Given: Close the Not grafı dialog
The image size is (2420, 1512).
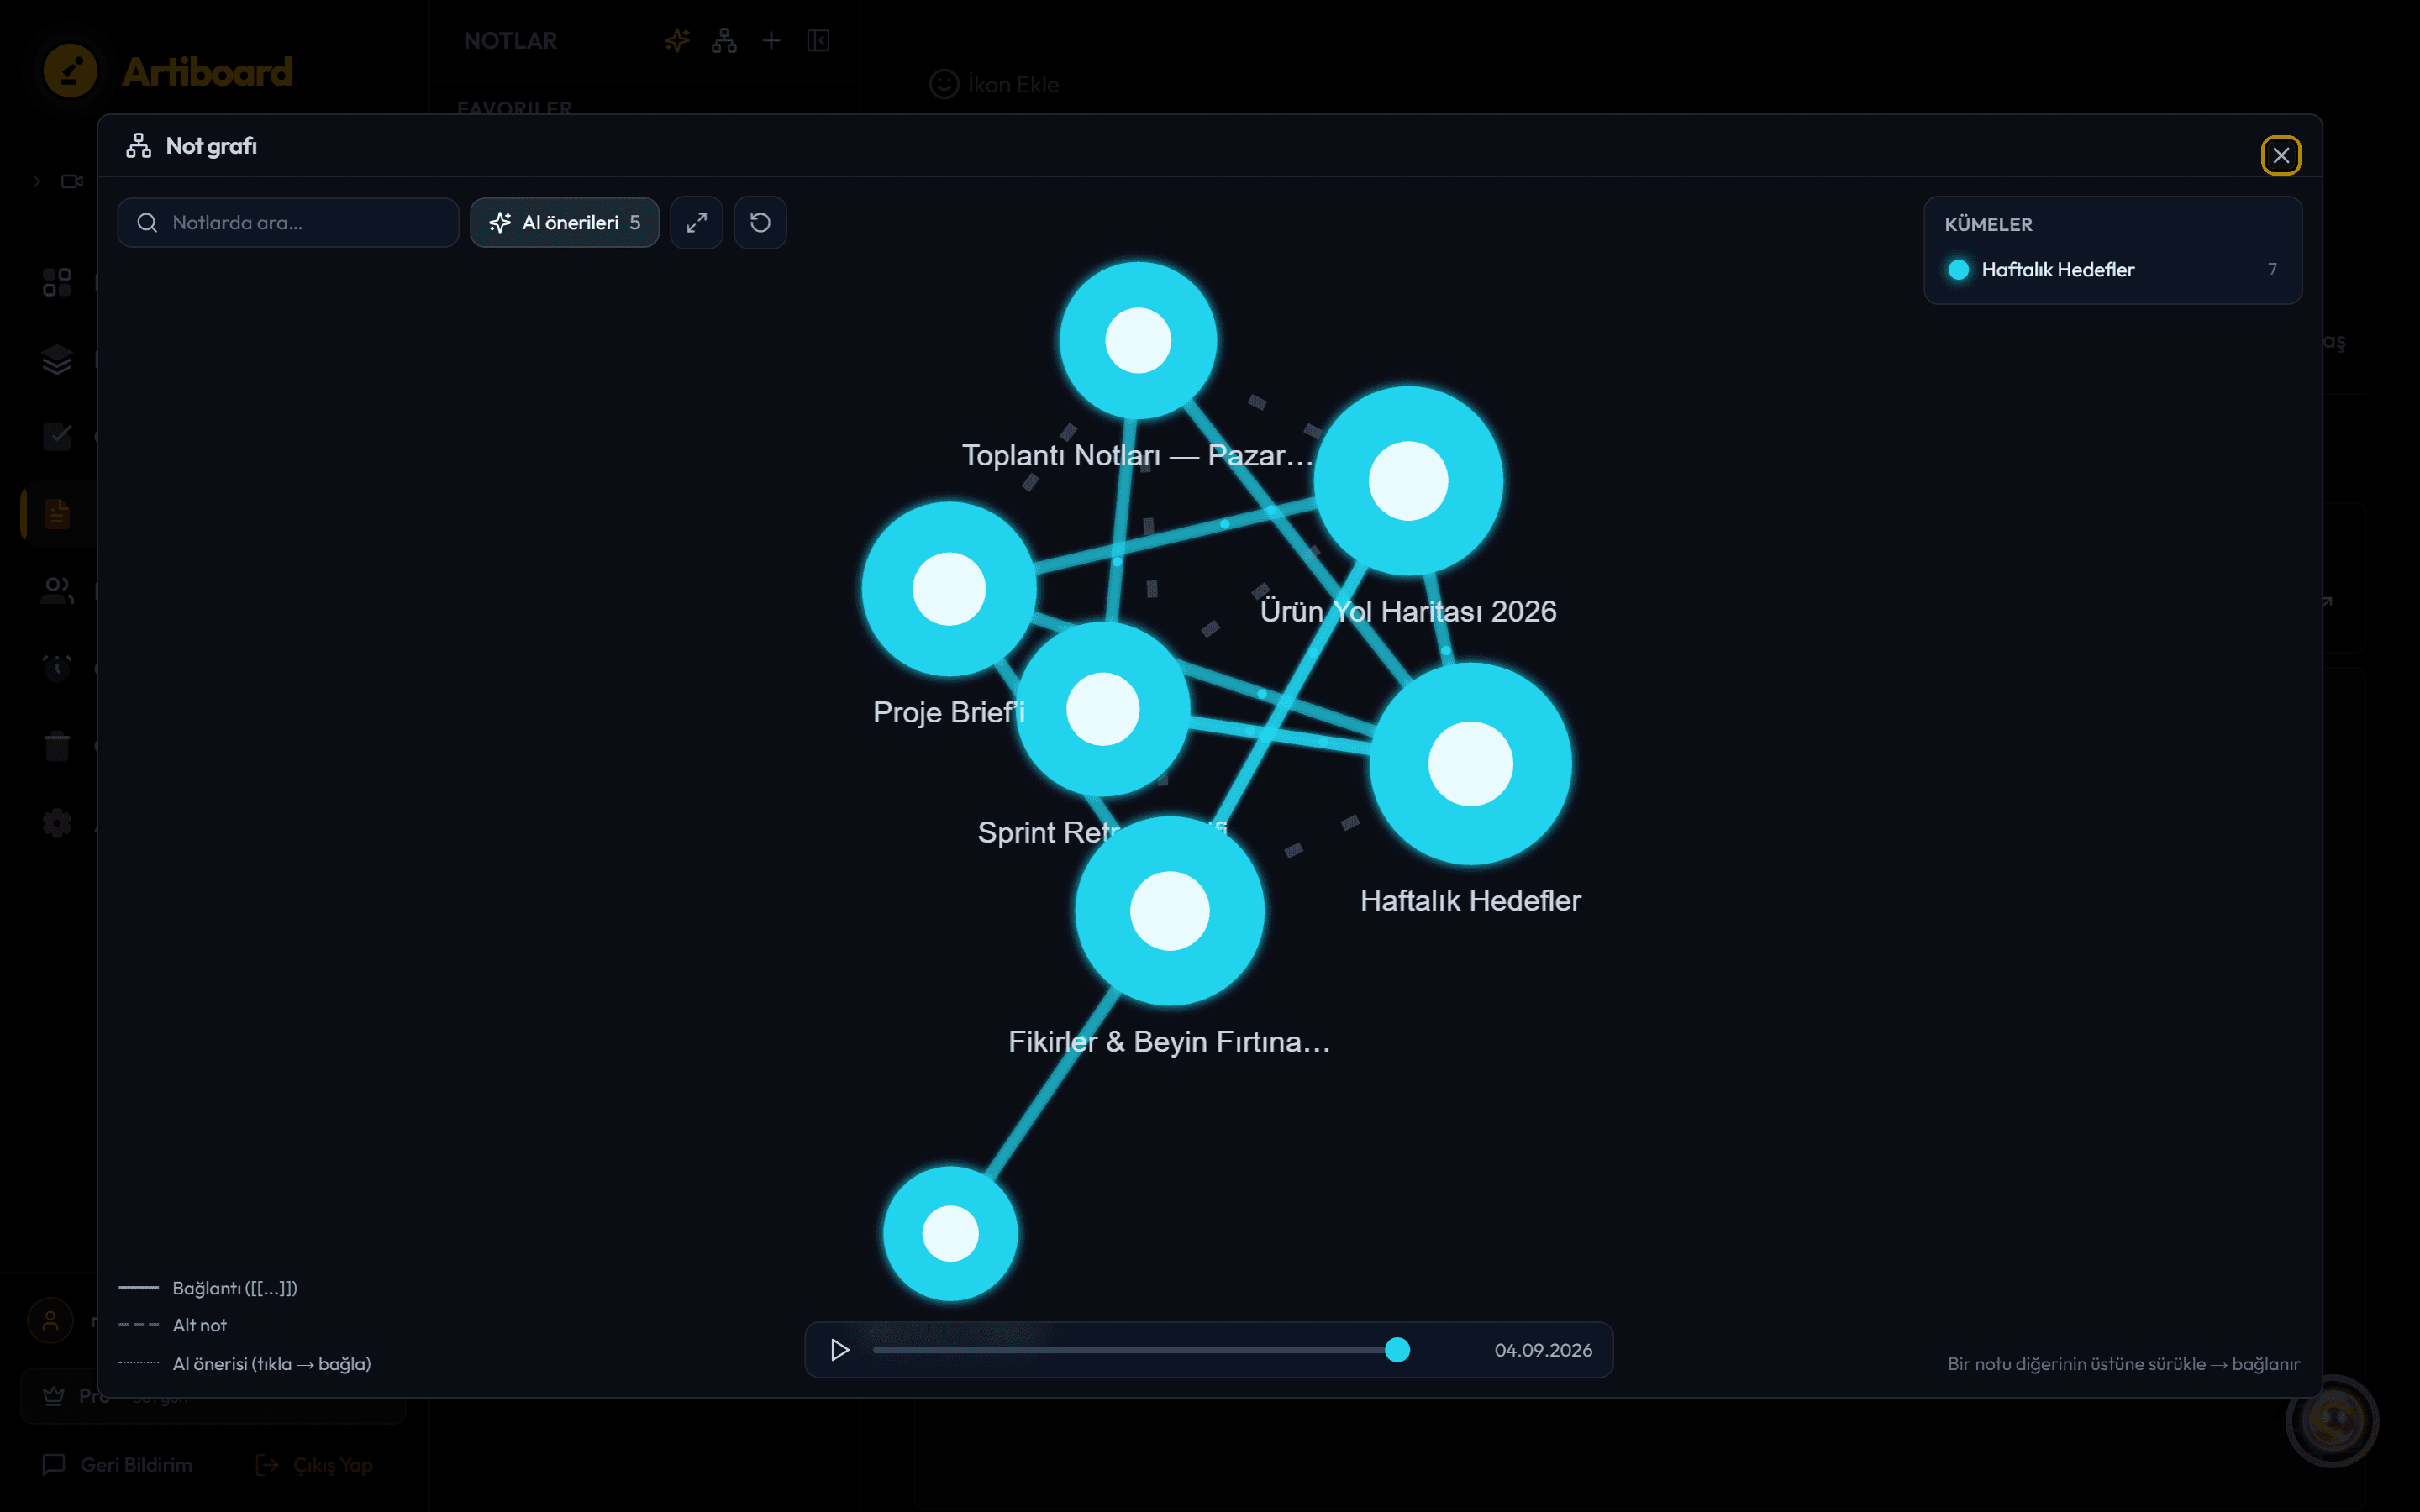Looking at the screenshot, I should tap(2280, 155).
